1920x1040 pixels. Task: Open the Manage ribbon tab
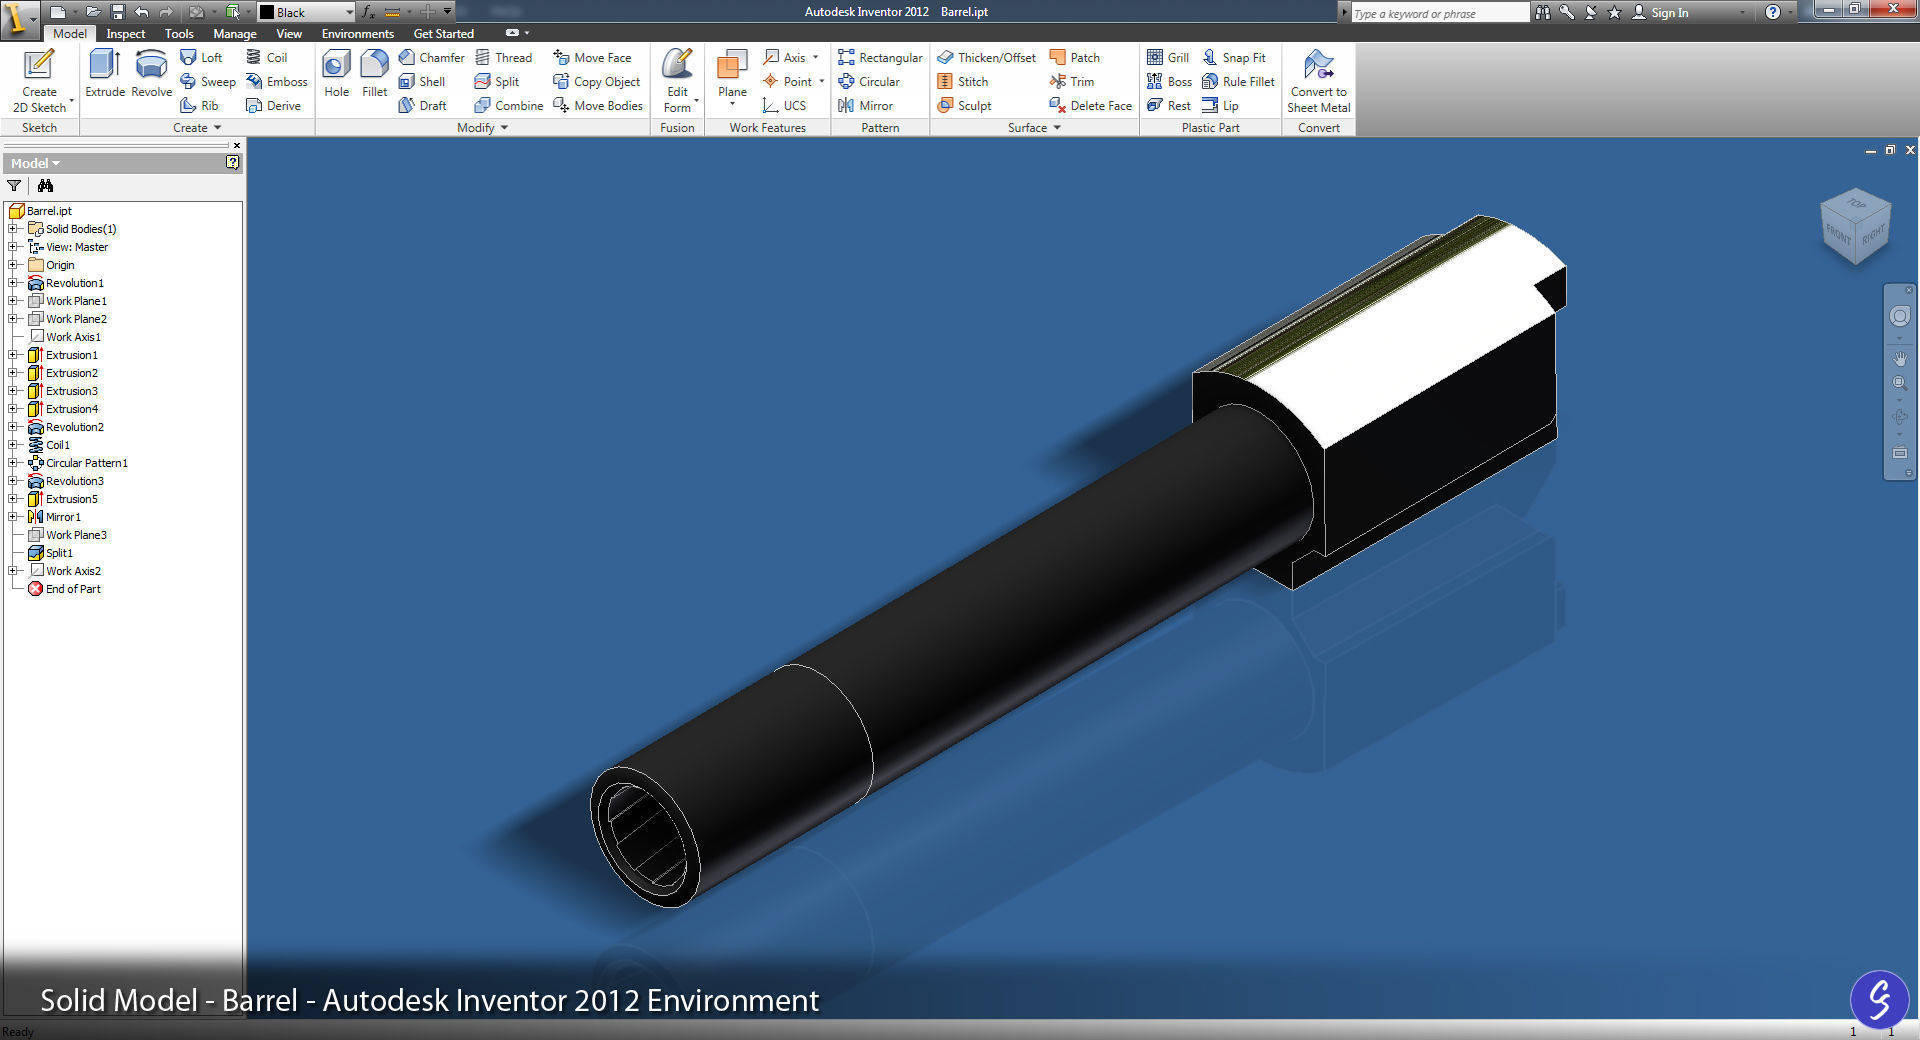(x=235, y=34)
